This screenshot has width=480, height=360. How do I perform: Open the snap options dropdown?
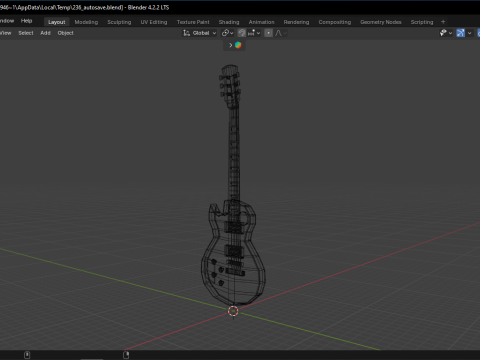(x=254, y=33)
